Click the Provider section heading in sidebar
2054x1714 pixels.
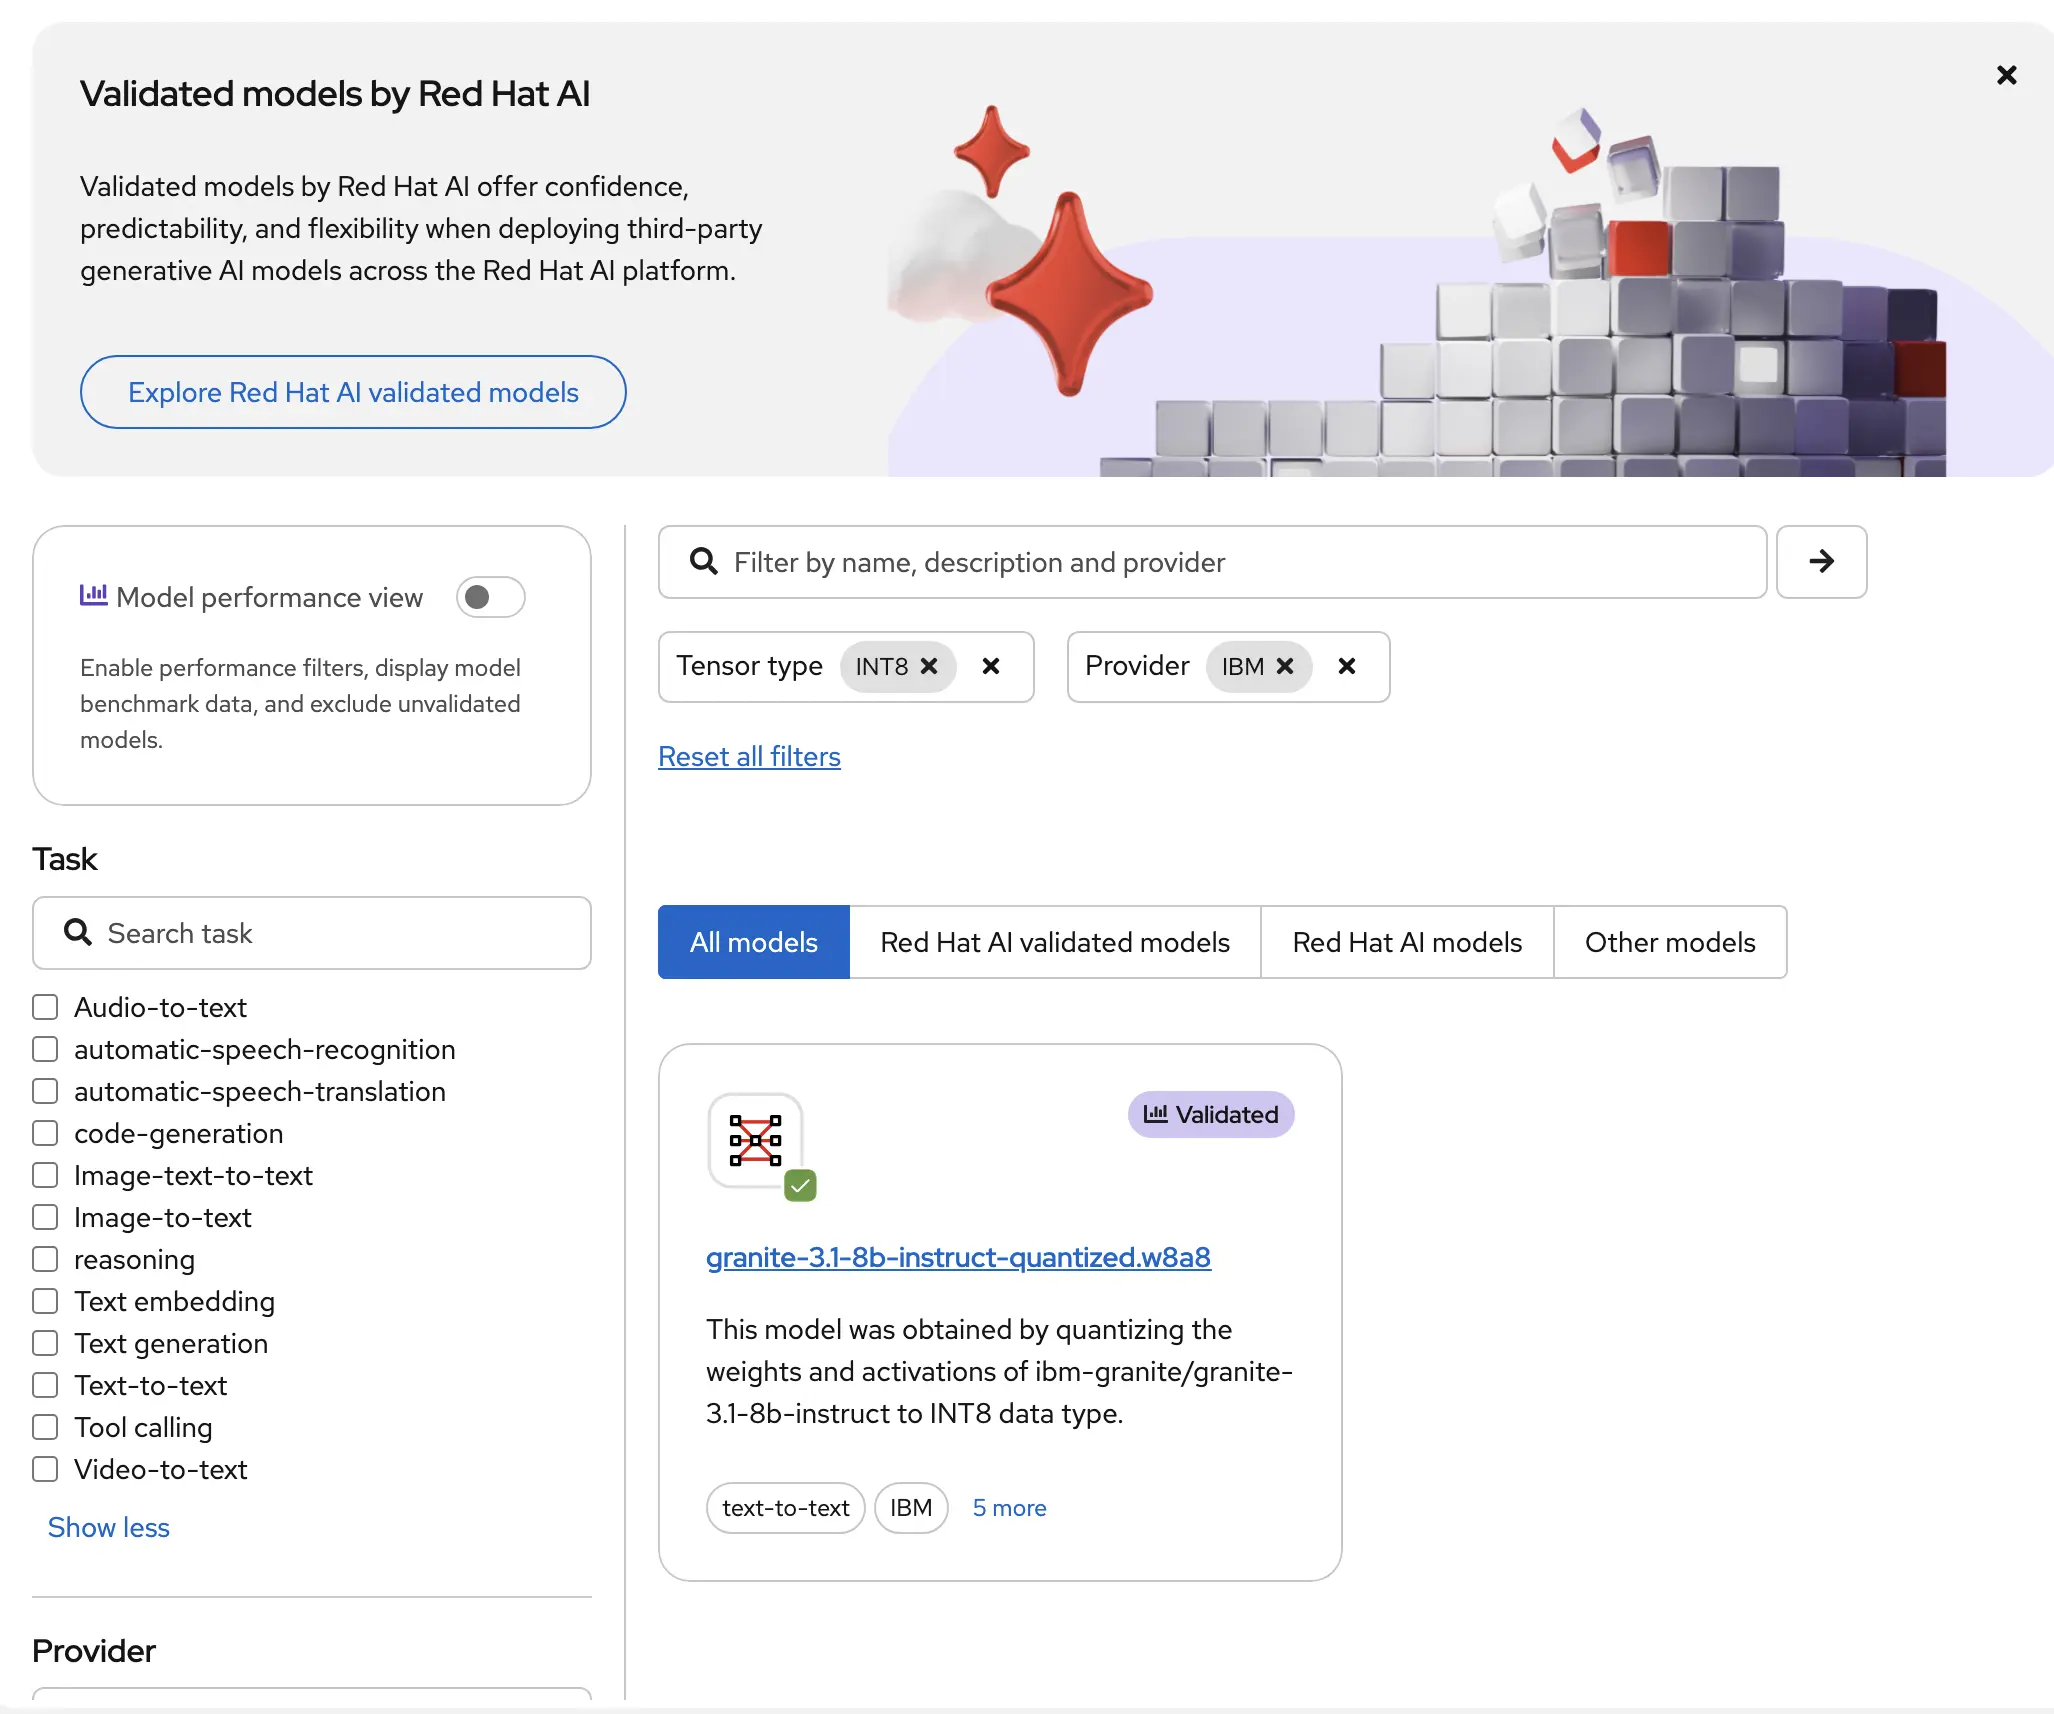[94, 1651]
